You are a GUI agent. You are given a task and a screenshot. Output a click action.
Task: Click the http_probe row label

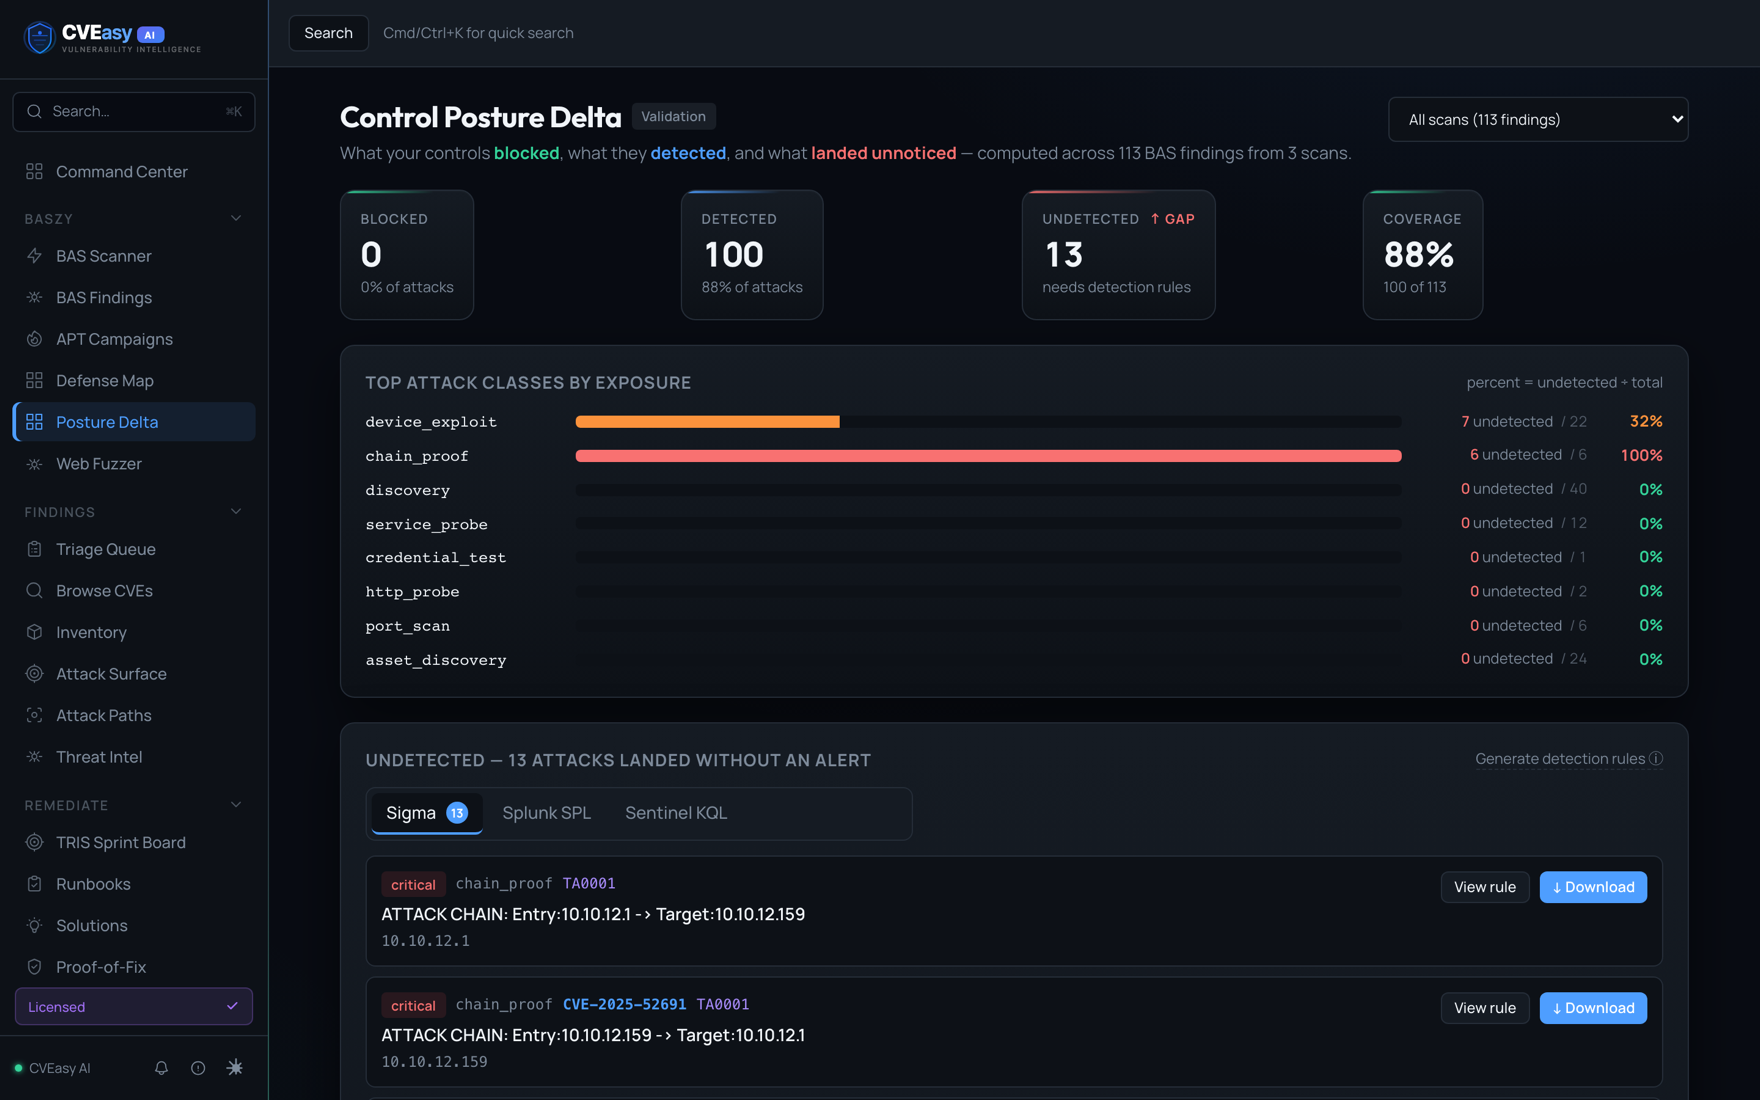[412, 592]
